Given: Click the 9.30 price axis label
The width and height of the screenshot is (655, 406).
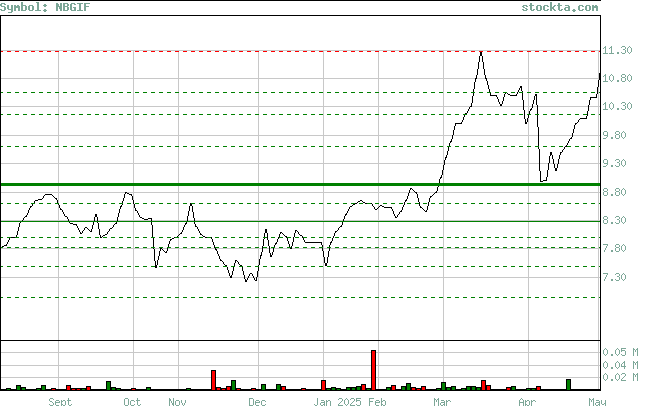Looking at the screenshot, I should (x=614, y=163).
